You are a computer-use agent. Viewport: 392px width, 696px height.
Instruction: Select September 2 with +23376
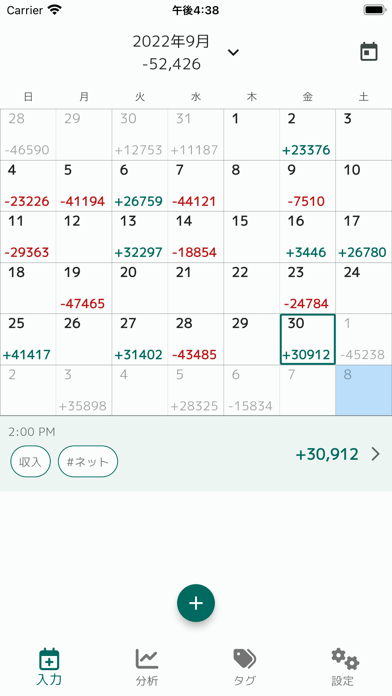coord(308,134)
